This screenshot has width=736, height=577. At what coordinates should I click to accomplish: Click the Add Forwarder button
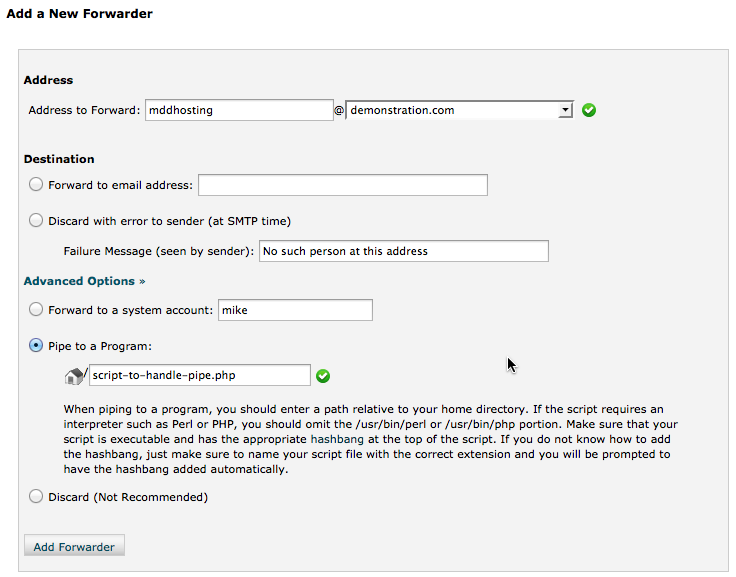74,546
